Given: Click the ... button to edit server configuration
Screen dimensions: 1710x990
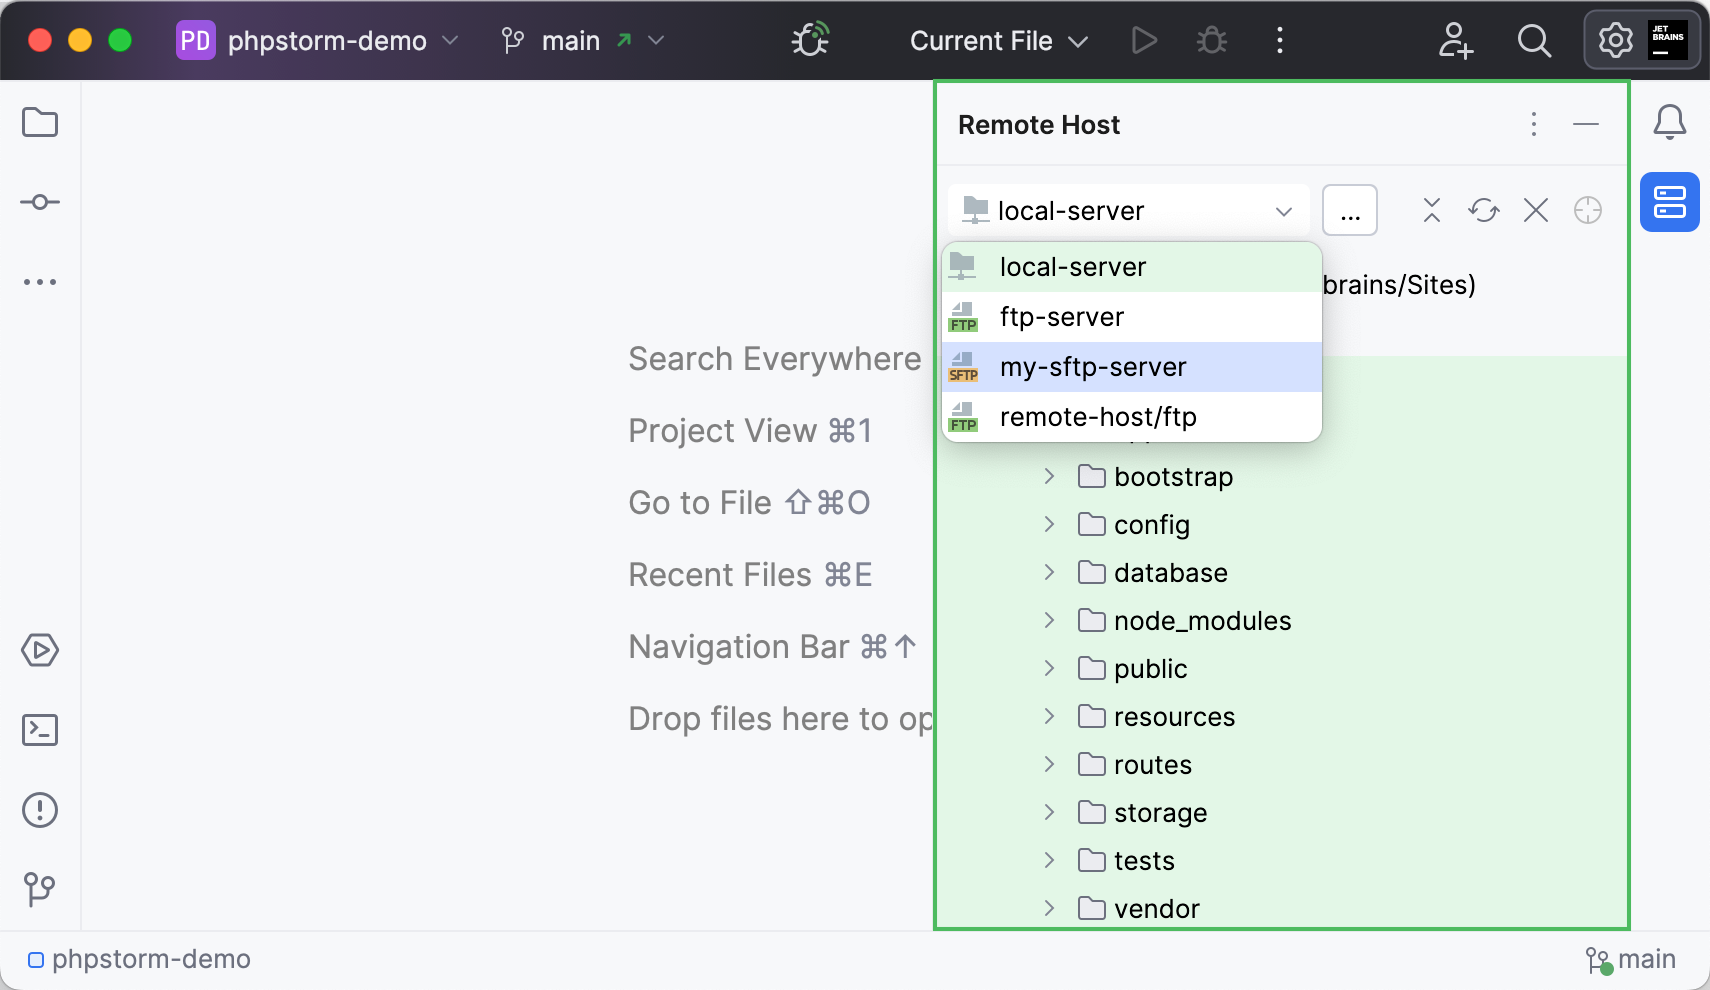Looking at the screenshot, I should 1351,210.
